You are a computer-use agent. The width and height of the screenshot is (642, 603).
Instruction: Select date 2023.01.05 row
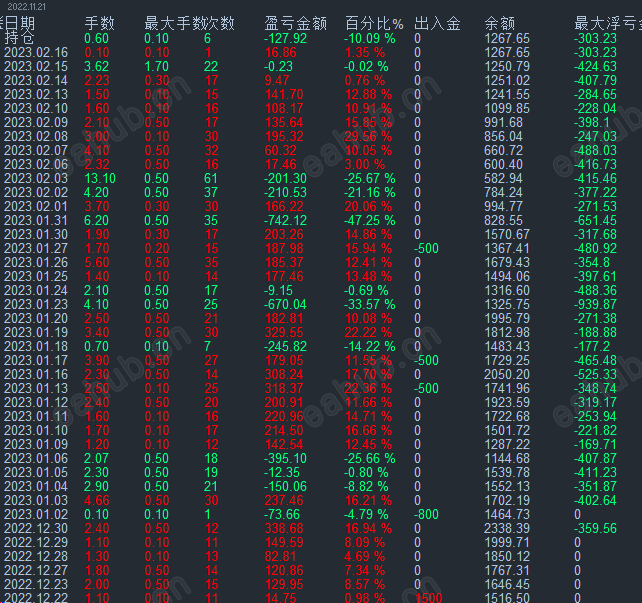point(36,472)
